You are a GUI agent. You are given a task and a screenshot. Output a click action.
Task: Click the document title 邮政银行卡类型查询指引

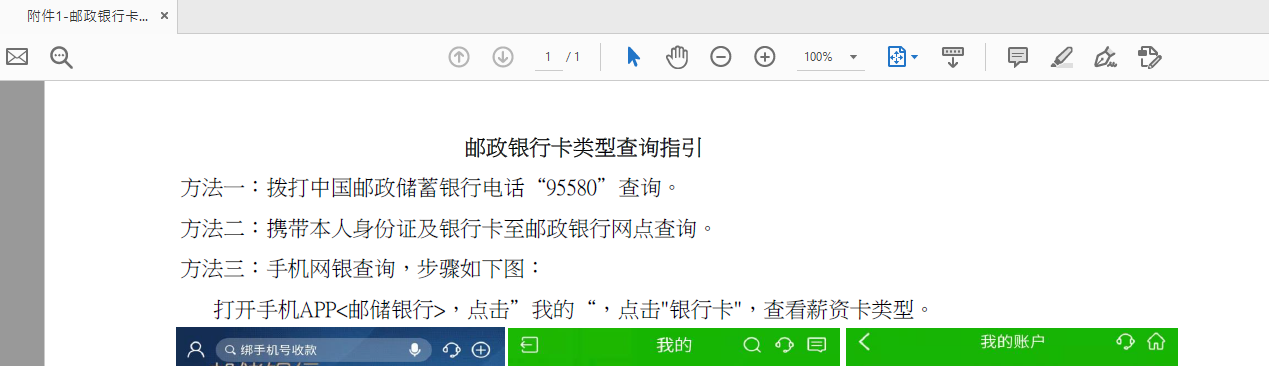(585, 148)
